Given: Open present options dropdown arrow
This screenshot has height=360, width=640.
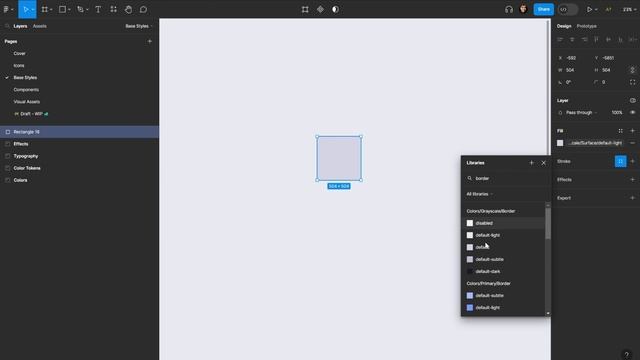Looking at the screenshot, I should 596,9.
